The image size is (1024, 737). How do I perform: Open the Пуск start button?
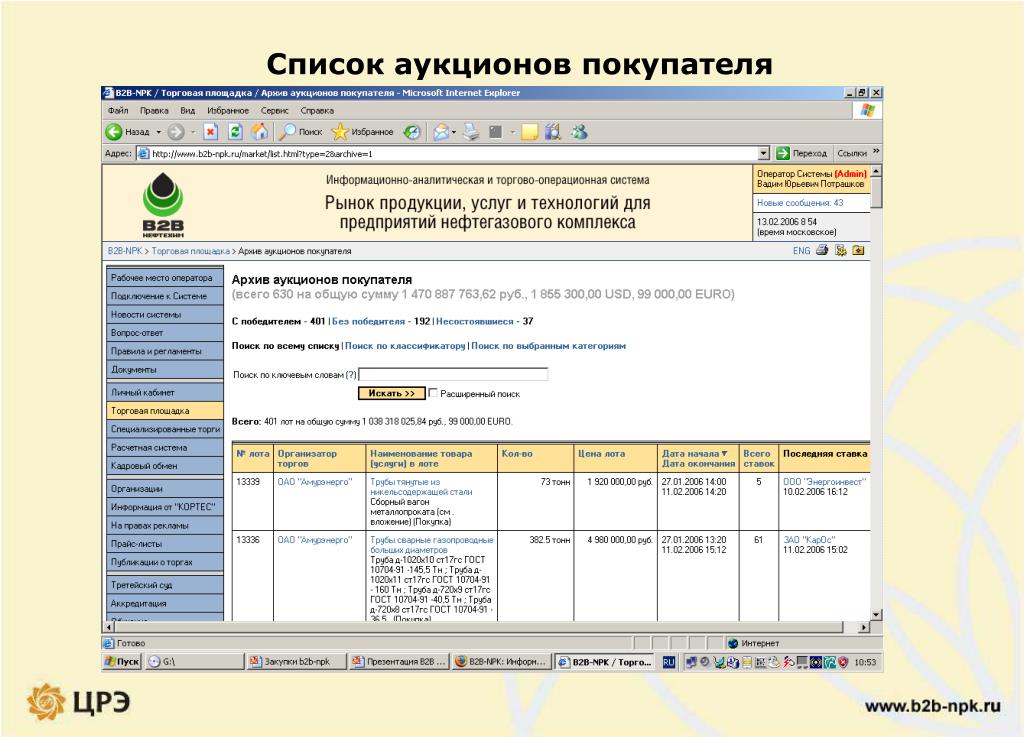tap(122, 662)
